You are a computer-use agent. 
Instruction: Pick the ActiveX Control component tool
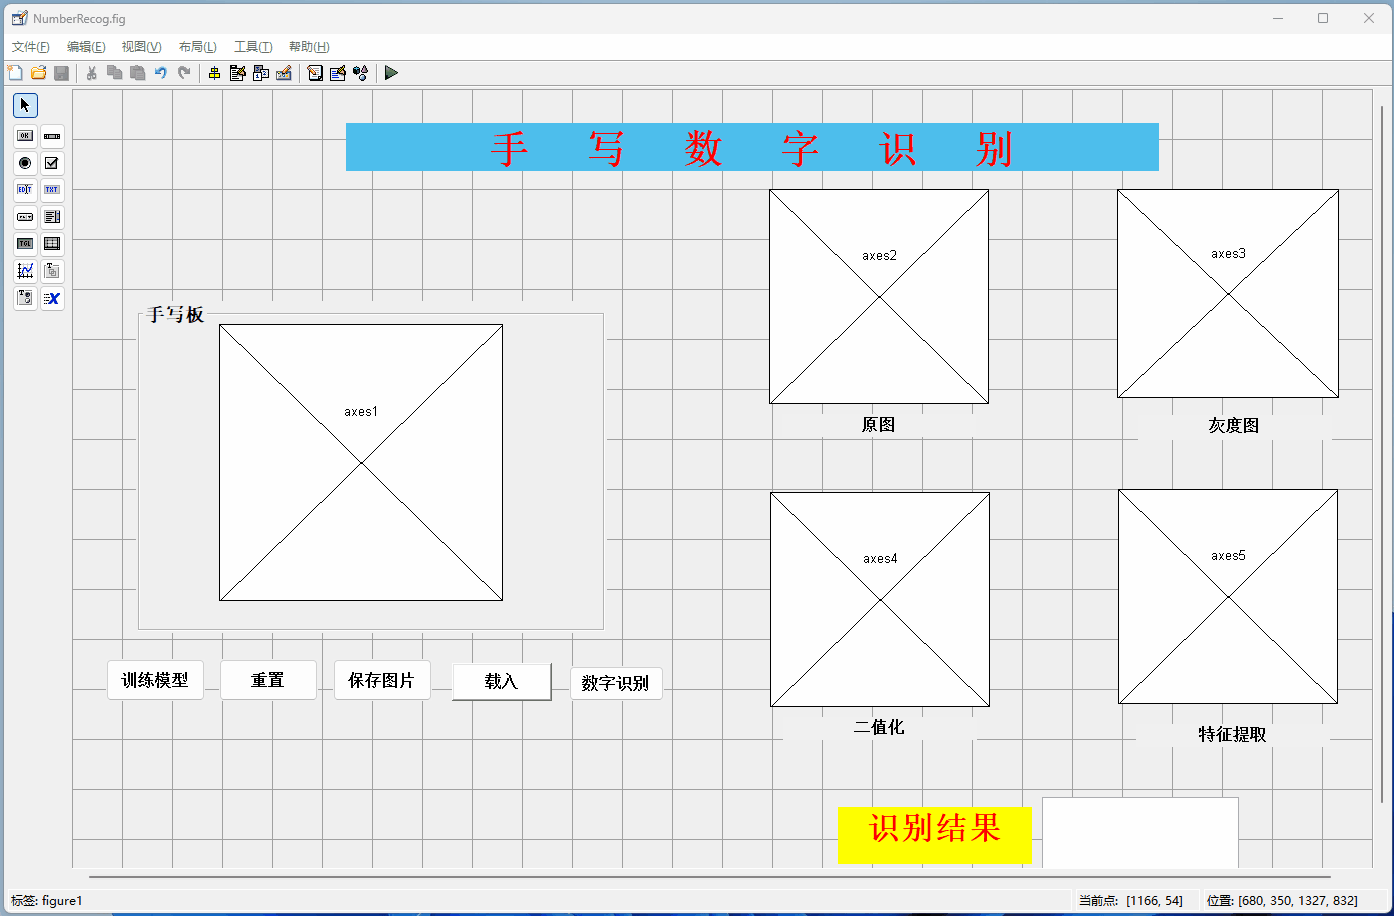click(x=52, y=297)
